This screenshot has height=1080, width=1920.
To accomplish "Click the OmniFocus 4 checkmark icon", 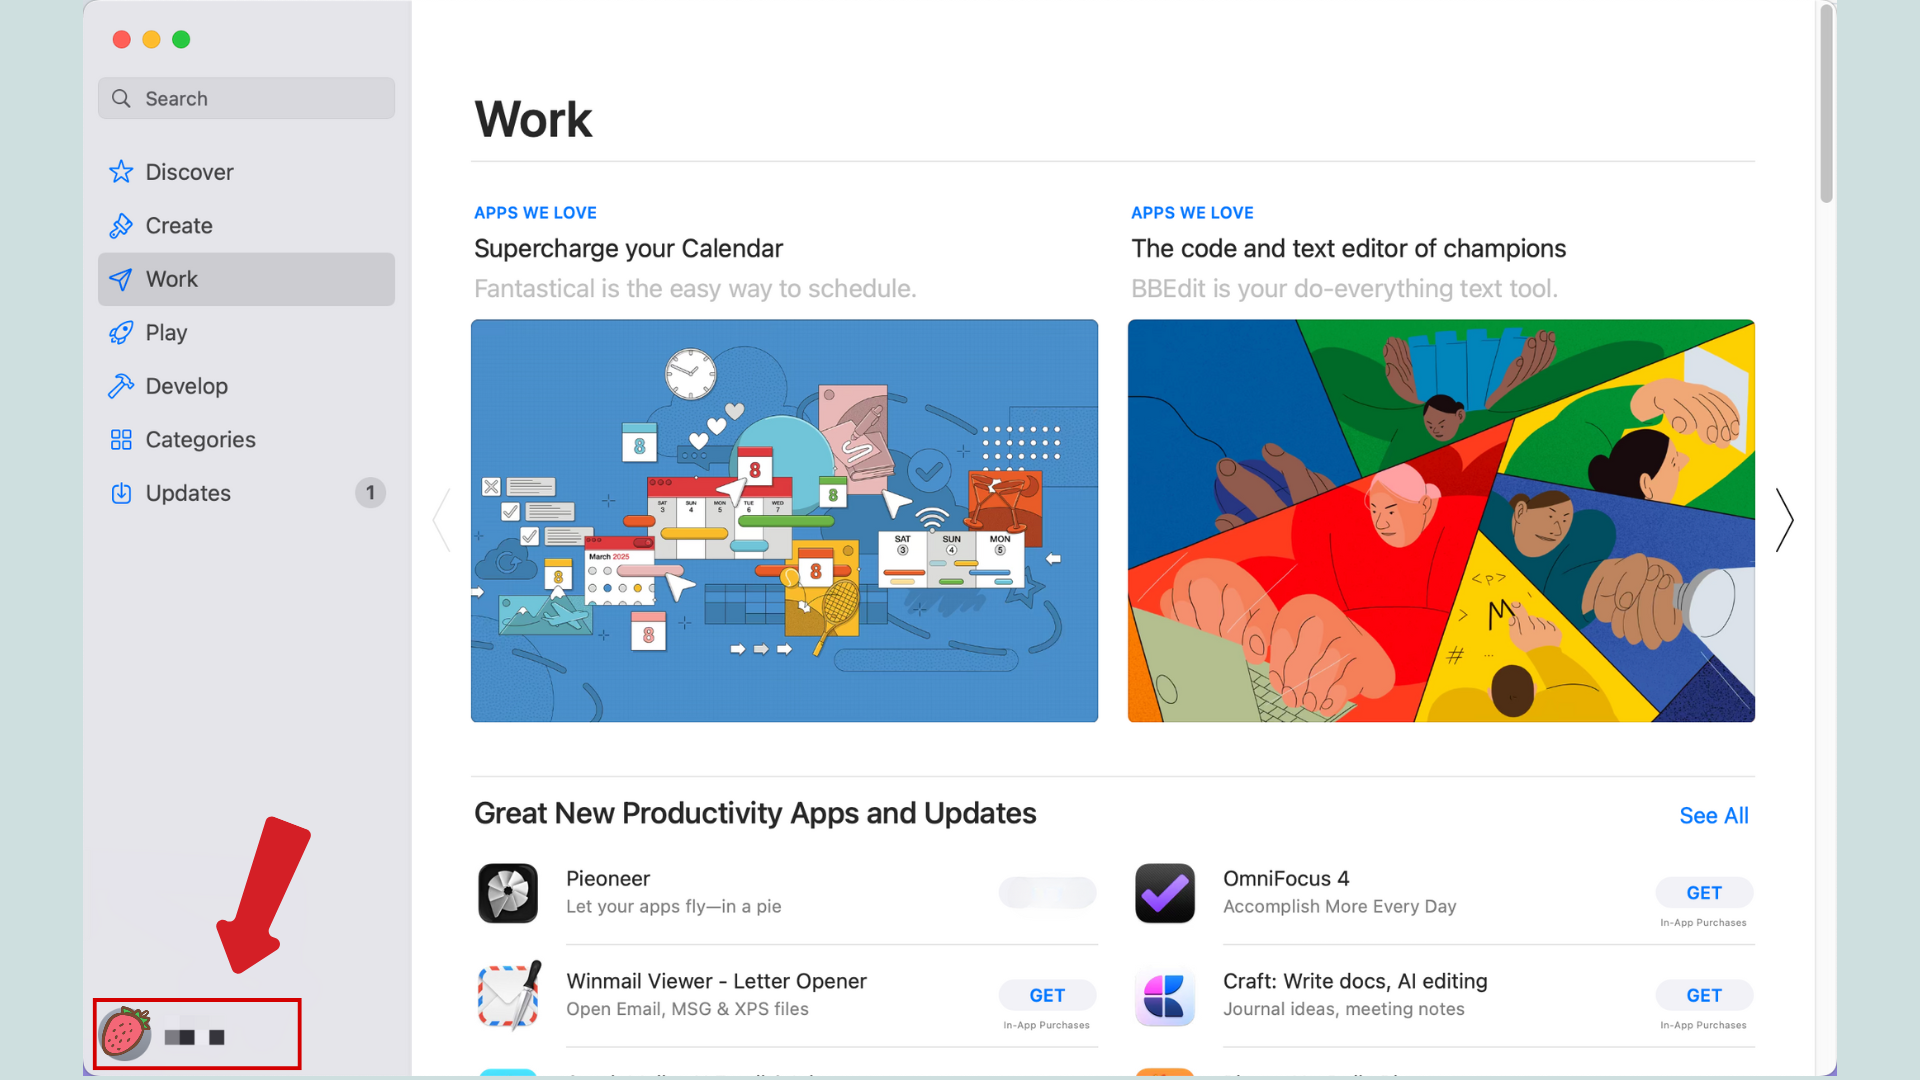I will (1164, 891).
